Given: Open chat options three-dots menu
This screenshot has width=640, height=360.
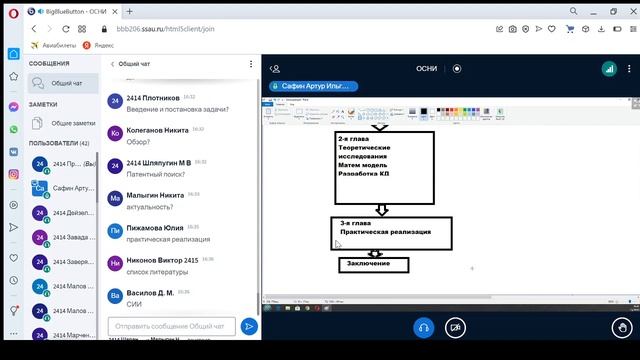Looking at the screenshot, I should pyautogui.click(x=251, y=64).
